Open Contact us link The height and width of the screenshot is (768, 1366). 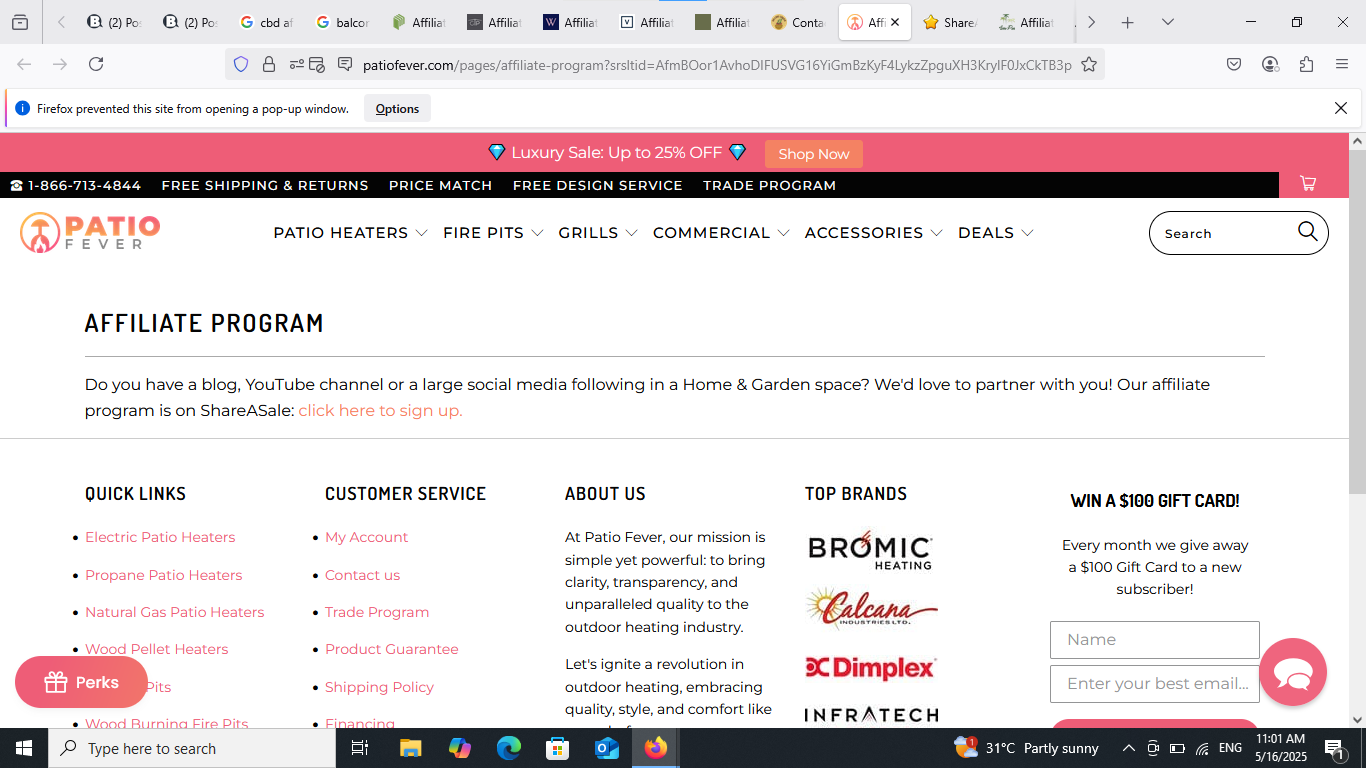tap(362, 575)
